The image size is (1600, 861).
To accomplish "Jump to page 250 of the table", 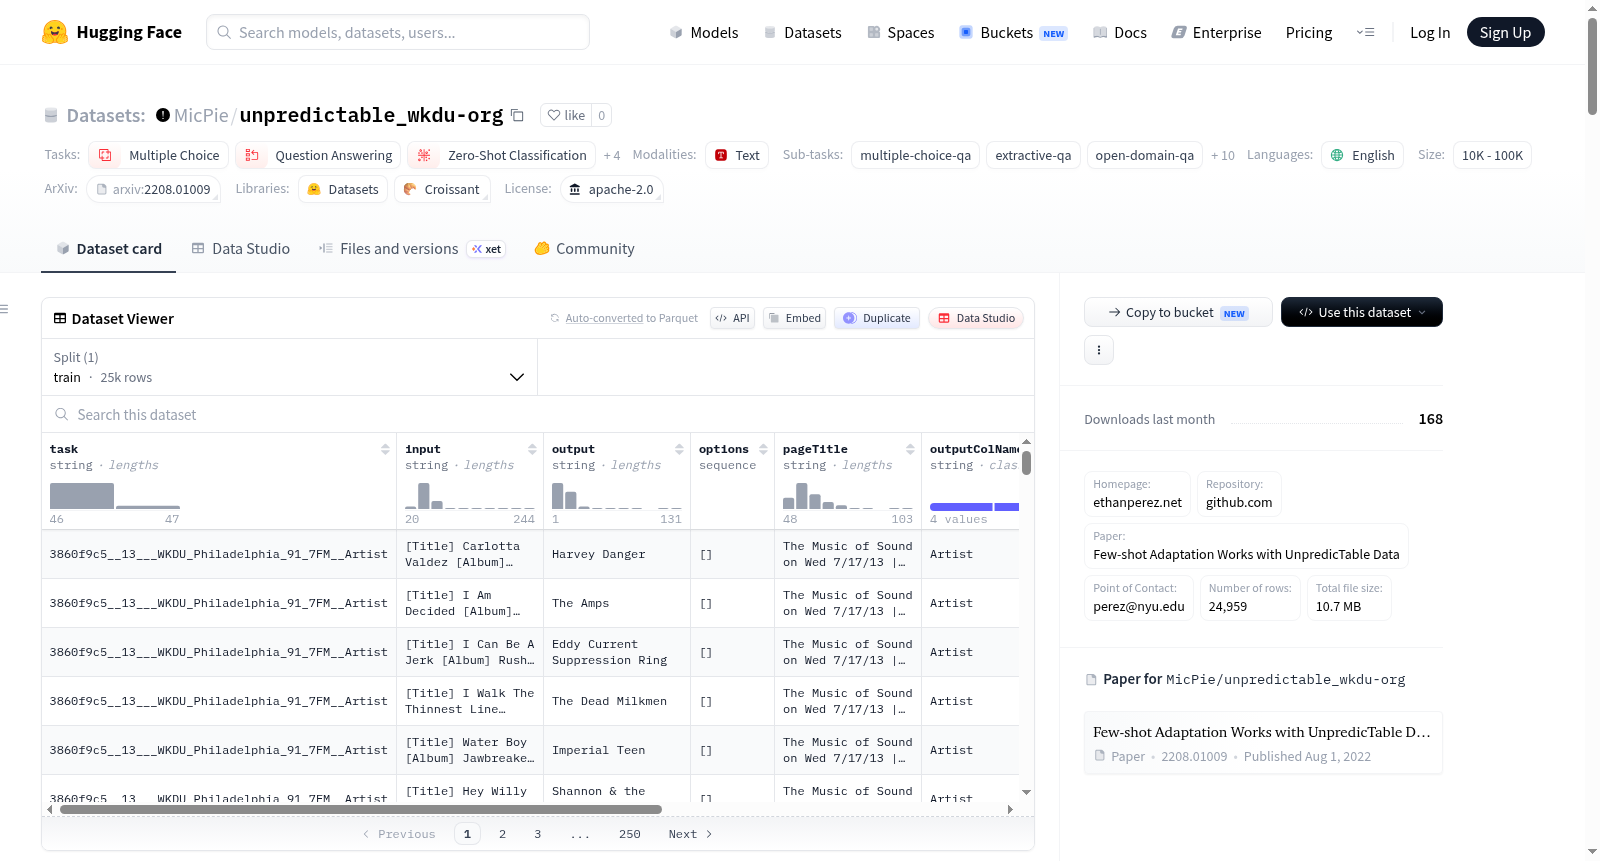I will pos(630,834).
